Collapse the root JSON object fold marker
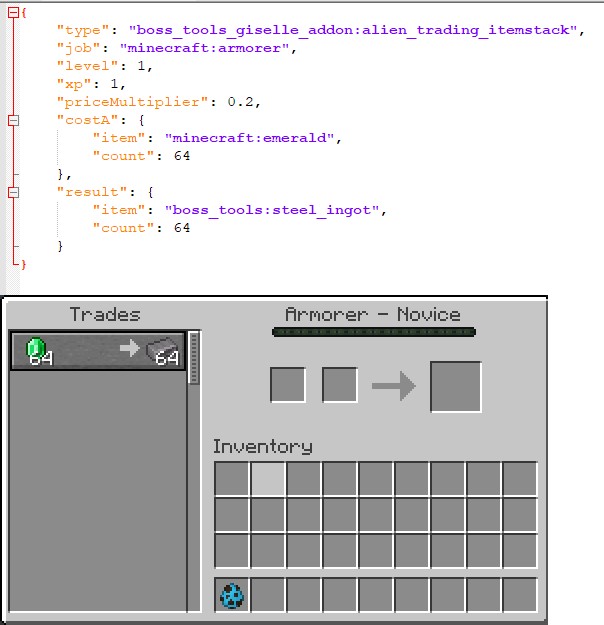 point(12,12)
